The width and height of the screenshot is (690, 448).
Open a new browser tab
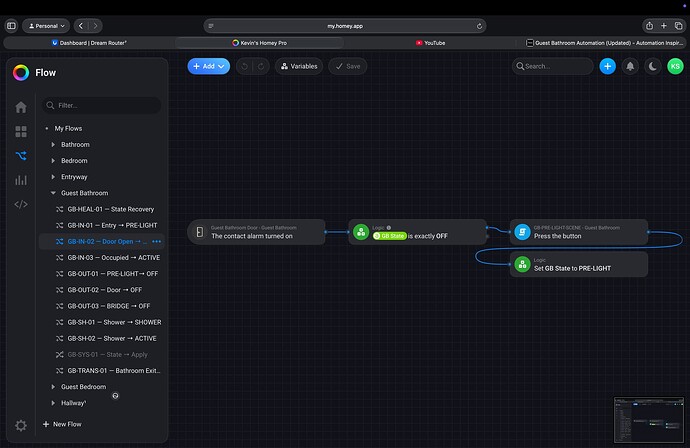click(664, 26)
